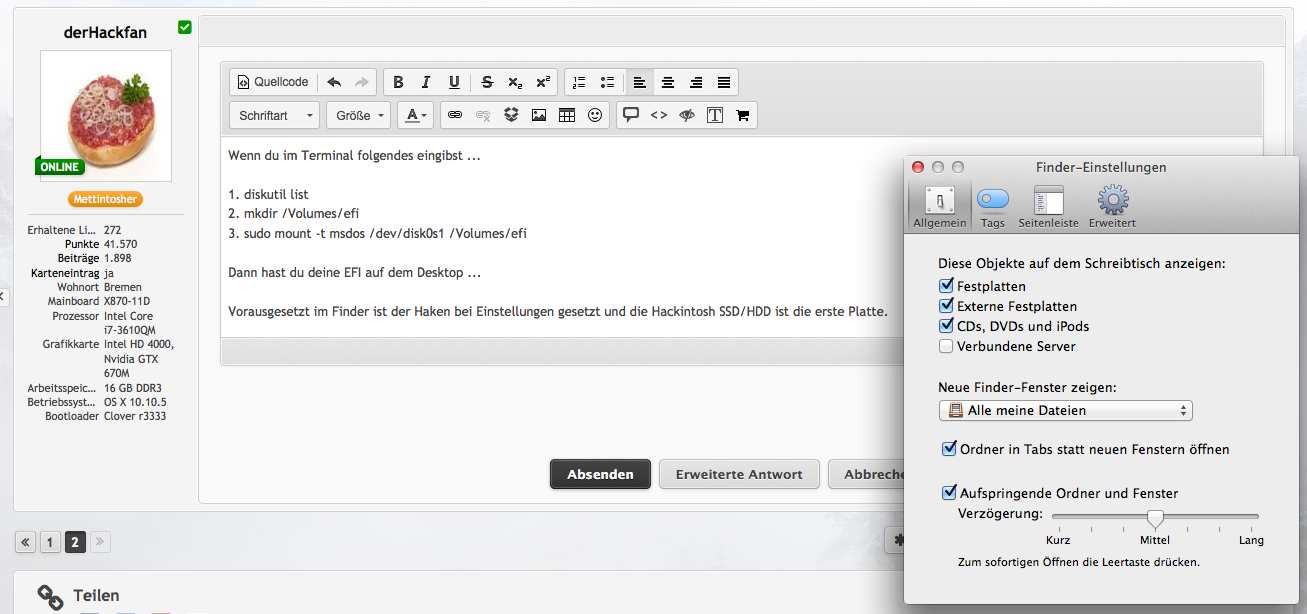This screenshot has height=614, width=1307.
Task: Justify the editor text
Action: (x=724, y=82)
